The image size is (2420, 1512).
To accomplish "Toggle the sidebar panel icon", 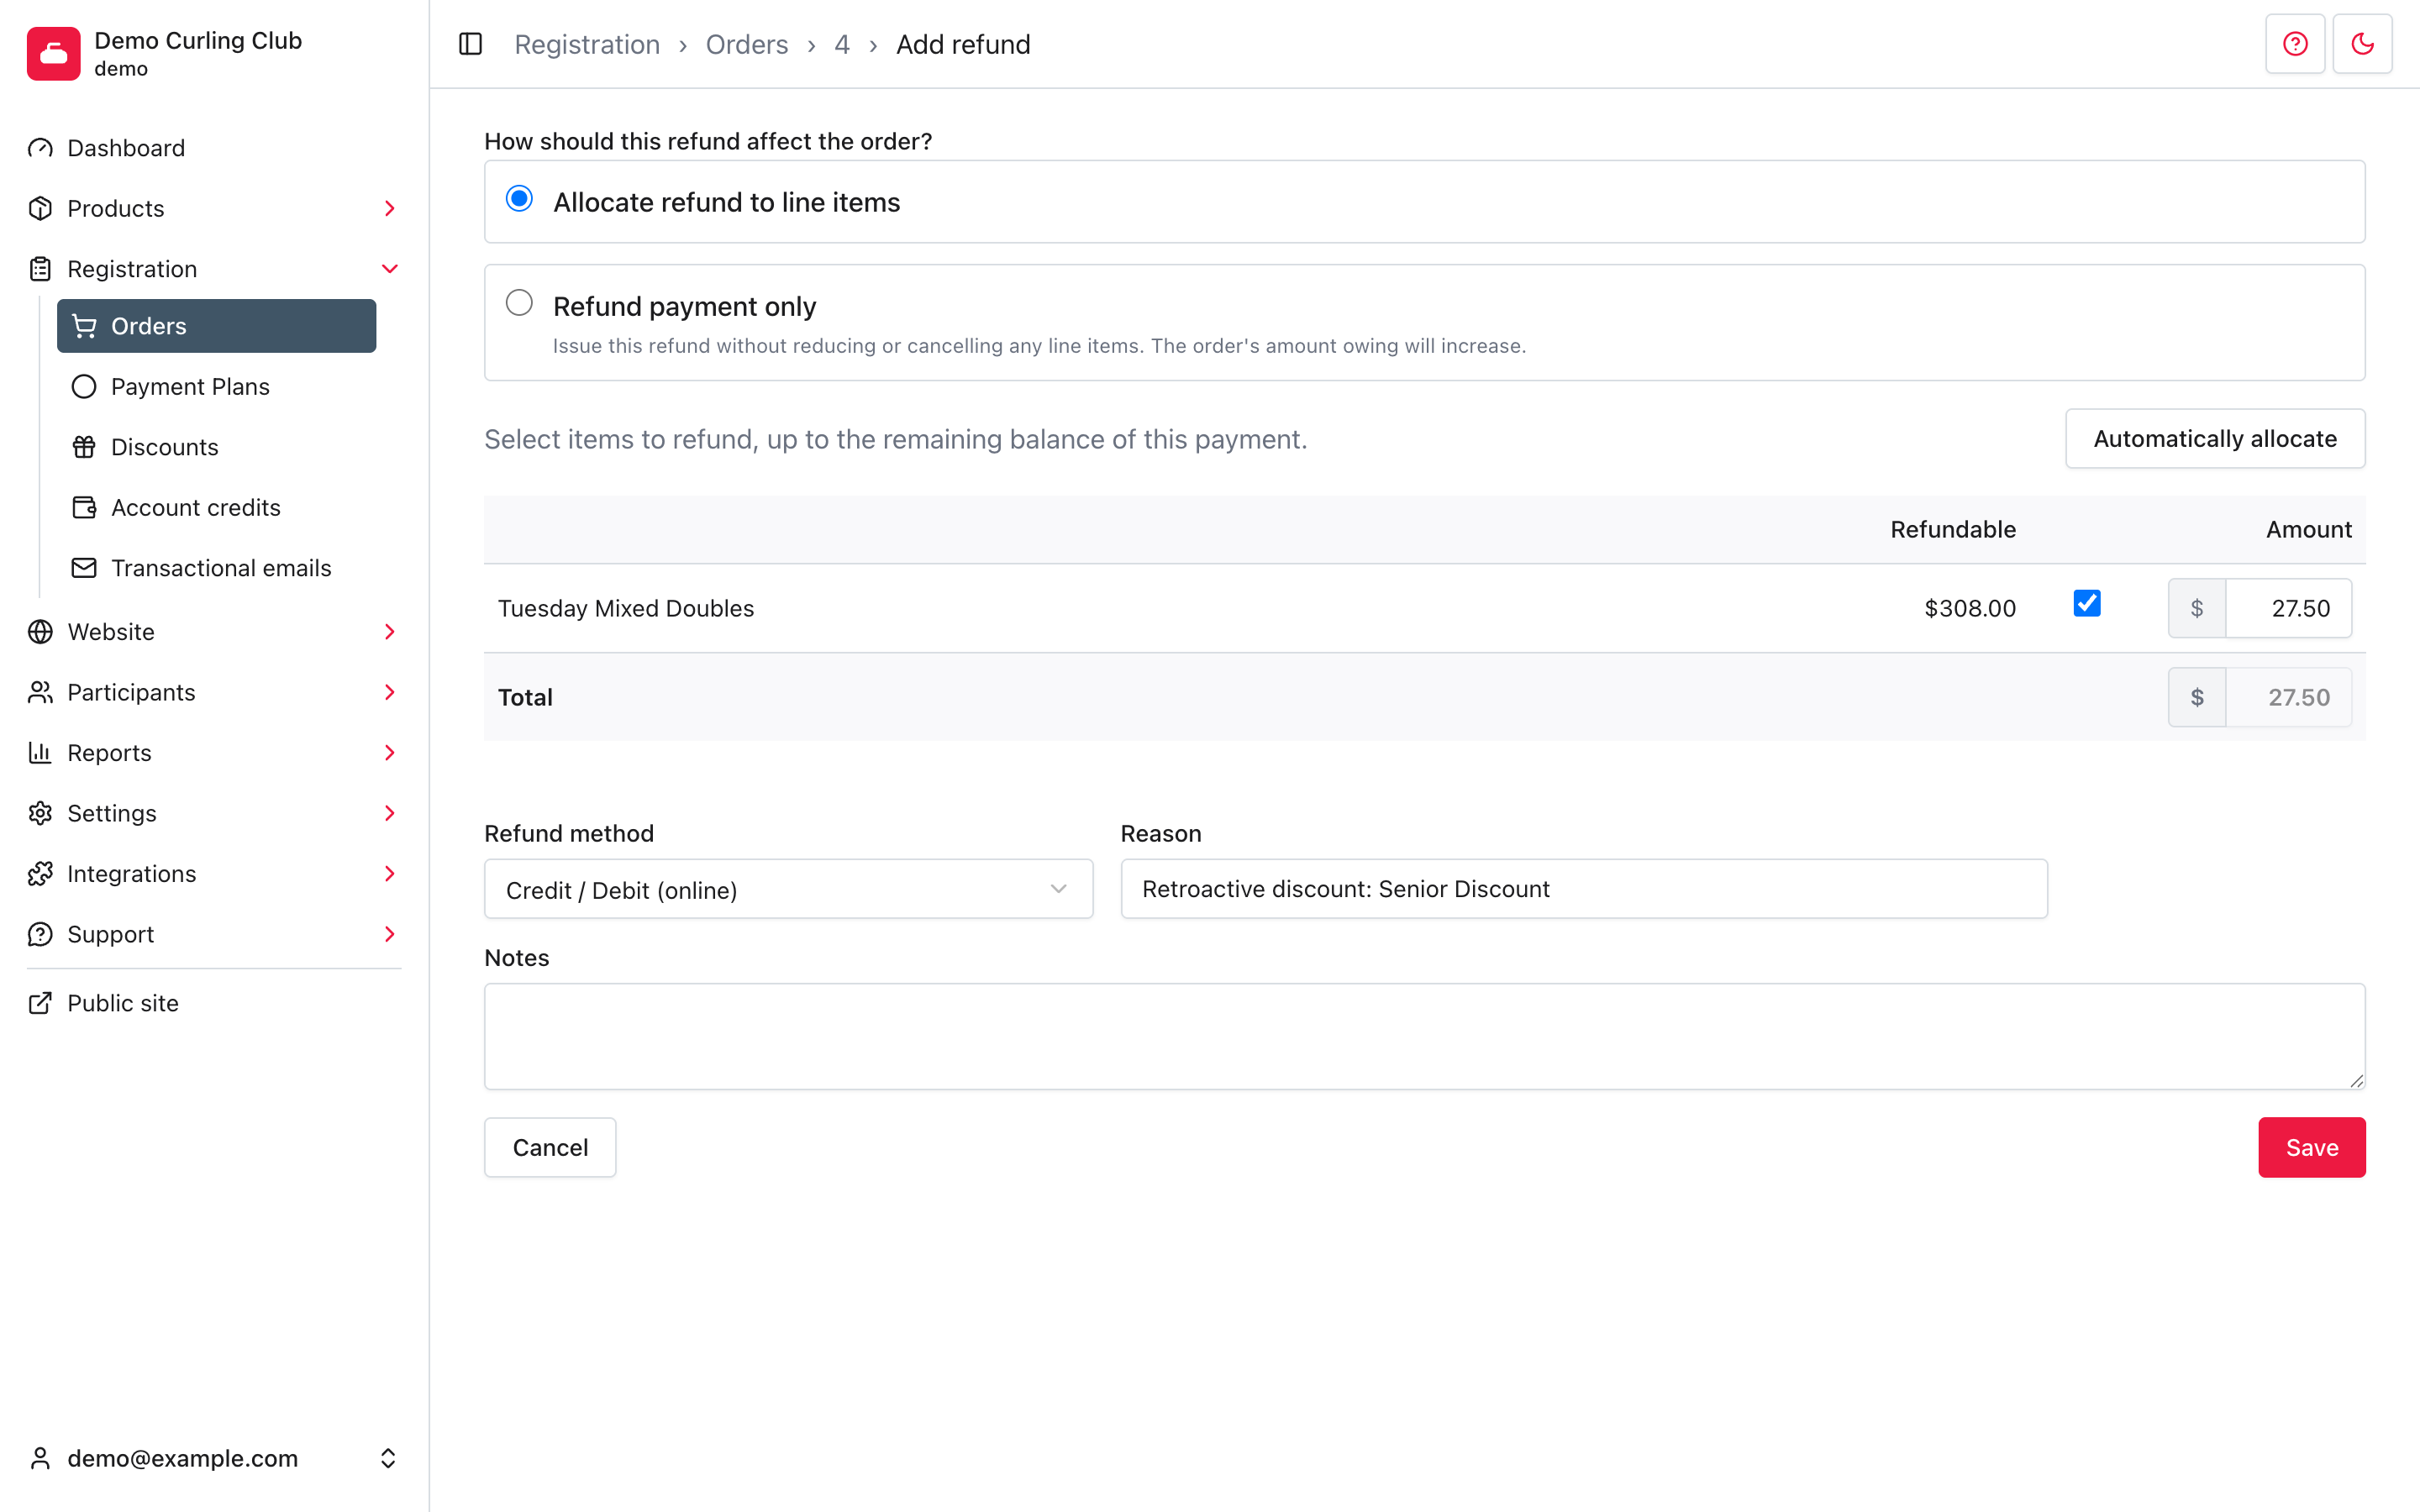I will (x=470, y=44).
